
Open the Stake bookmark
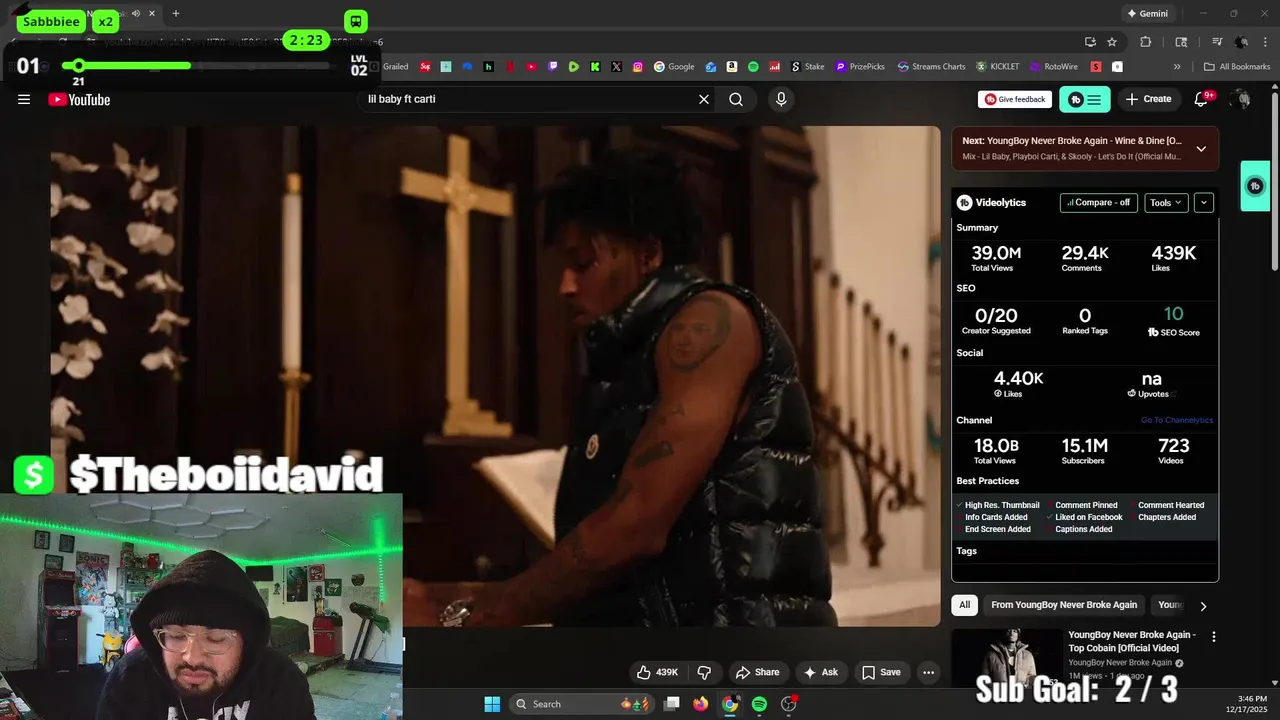[808, 67]
